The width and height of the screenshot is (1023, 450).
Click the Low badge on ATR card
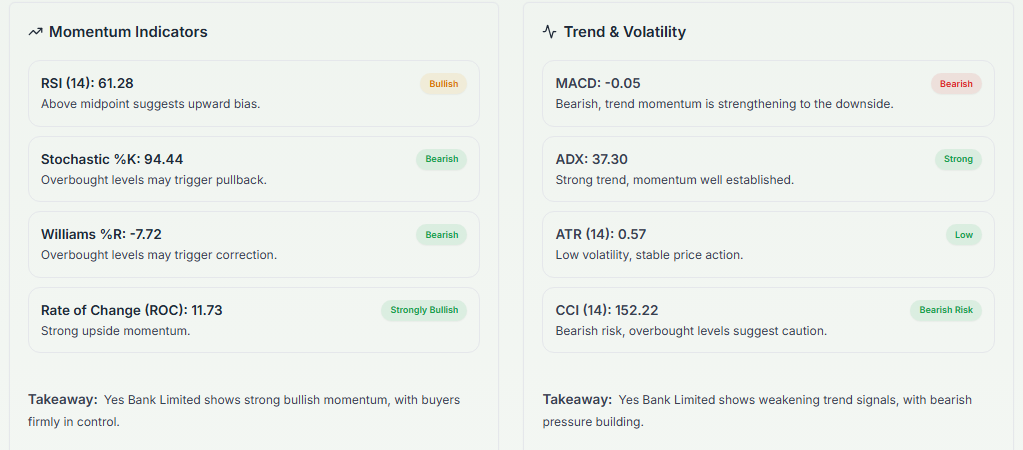tap(963, 235)
